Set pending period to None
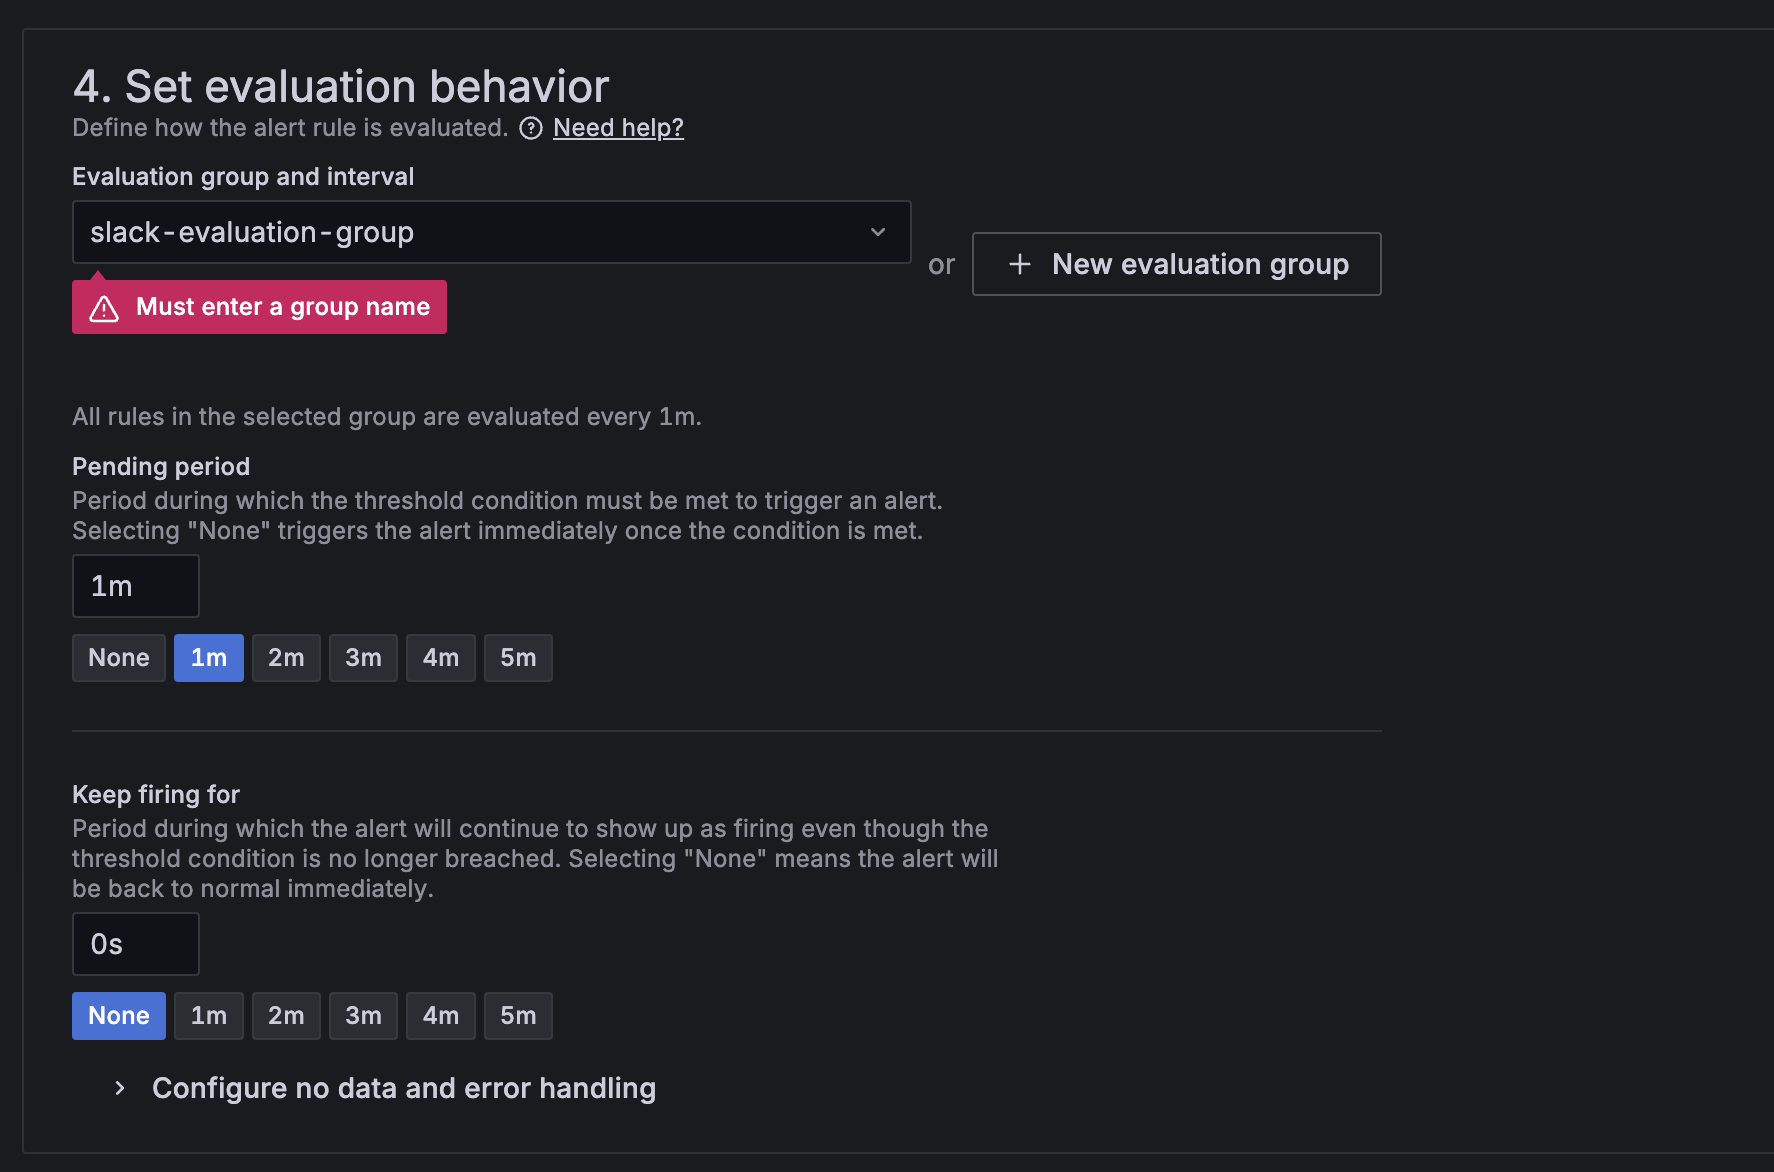This screenshot has width=1774, height=1172. pyautogui.click(x=118, y=658)
